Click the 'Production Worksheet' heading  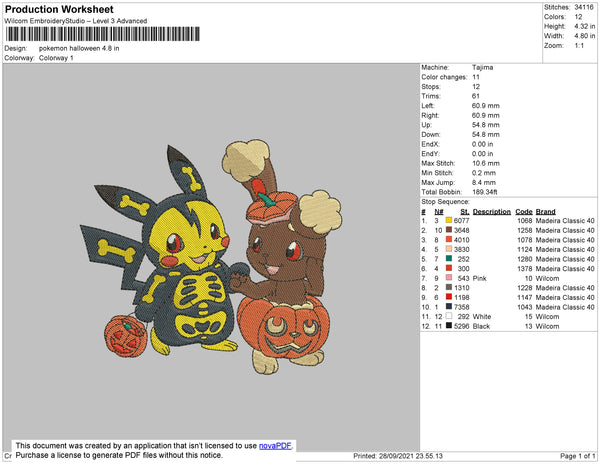tap(59, 10)
